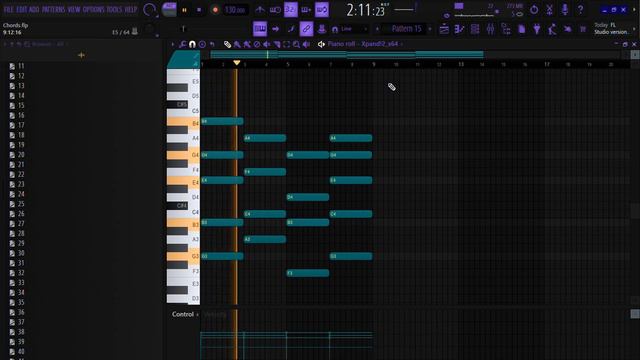Select the Paint brush tool in piano roll

point(237,44)
